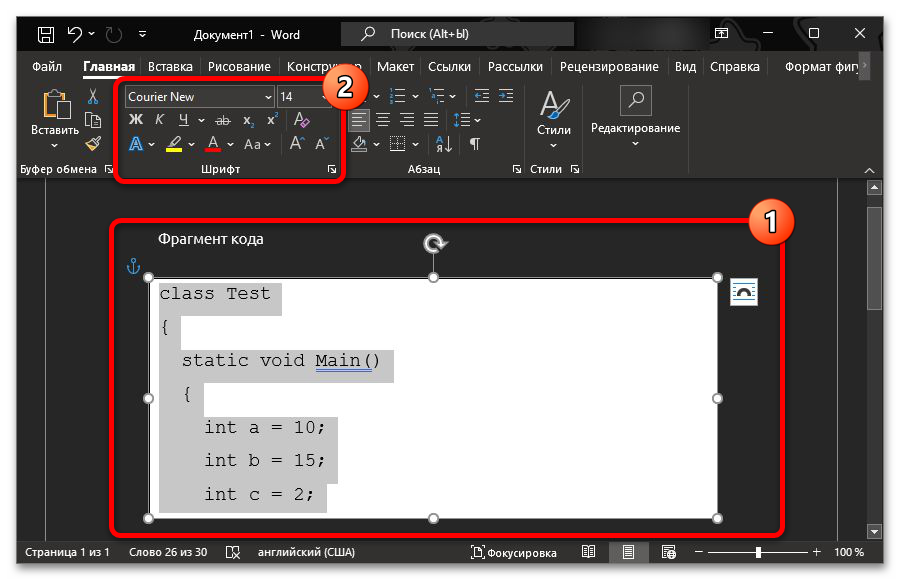This screenshot has width=900, height=580.
Task: Apply yellow text highlight color
Action: click(x=174, y=144)
